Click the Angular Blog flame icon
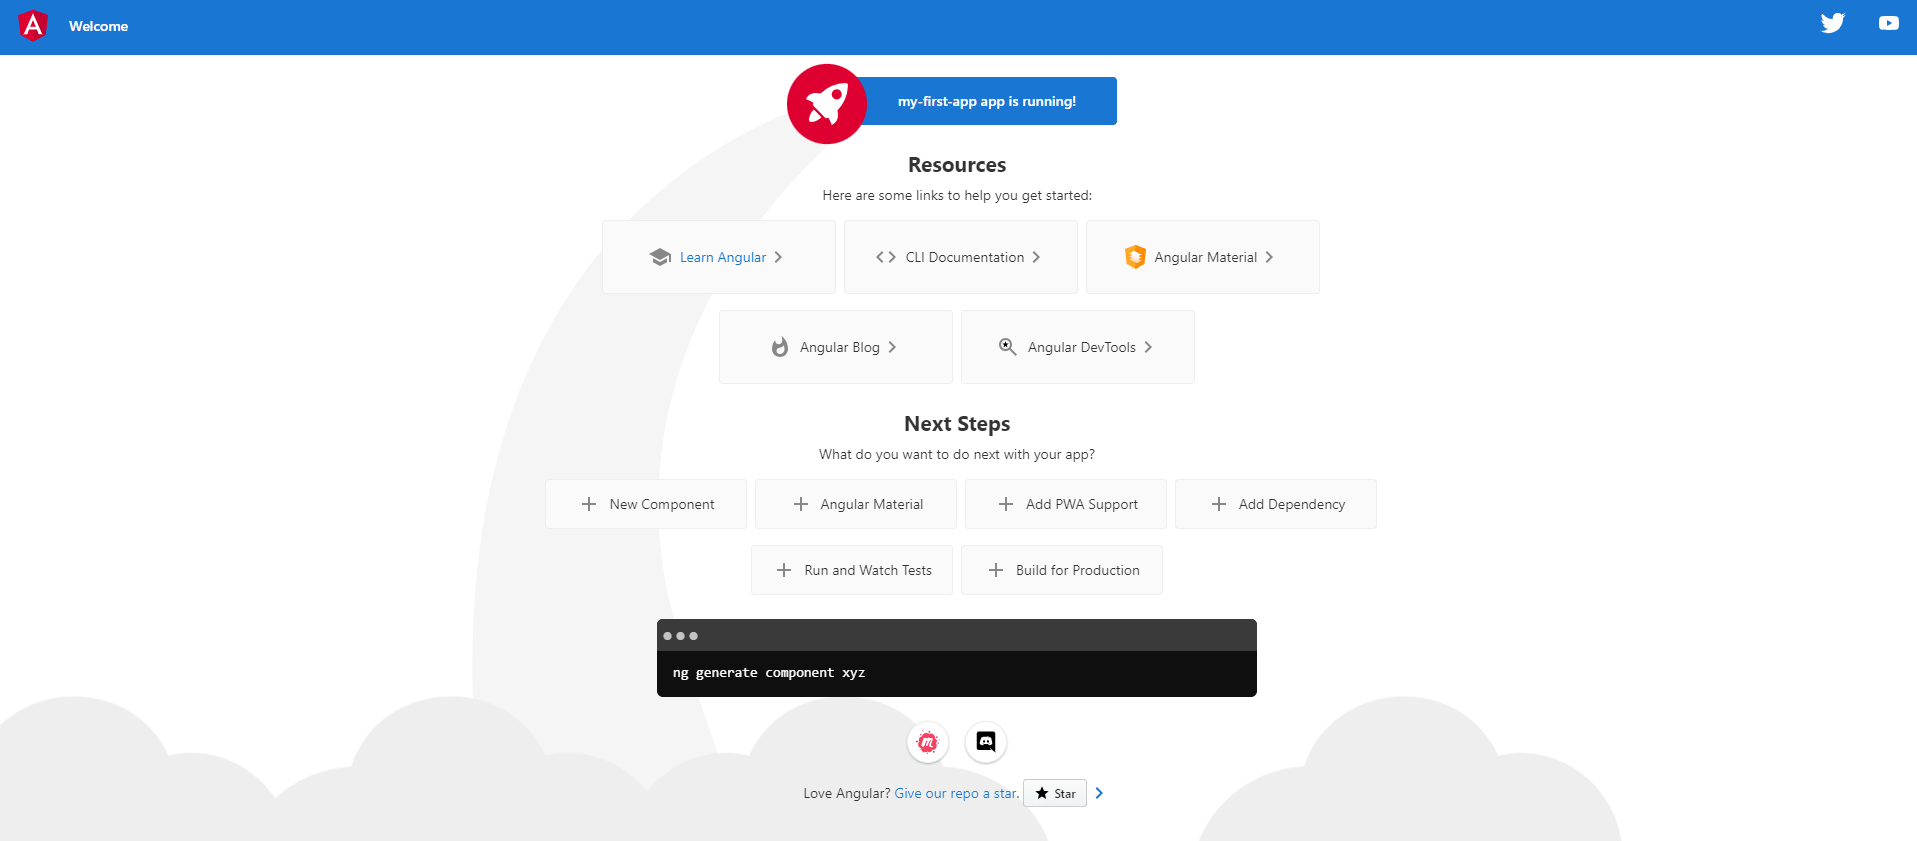The height and width of the screenshot is (841, 1917). (780, 347)
